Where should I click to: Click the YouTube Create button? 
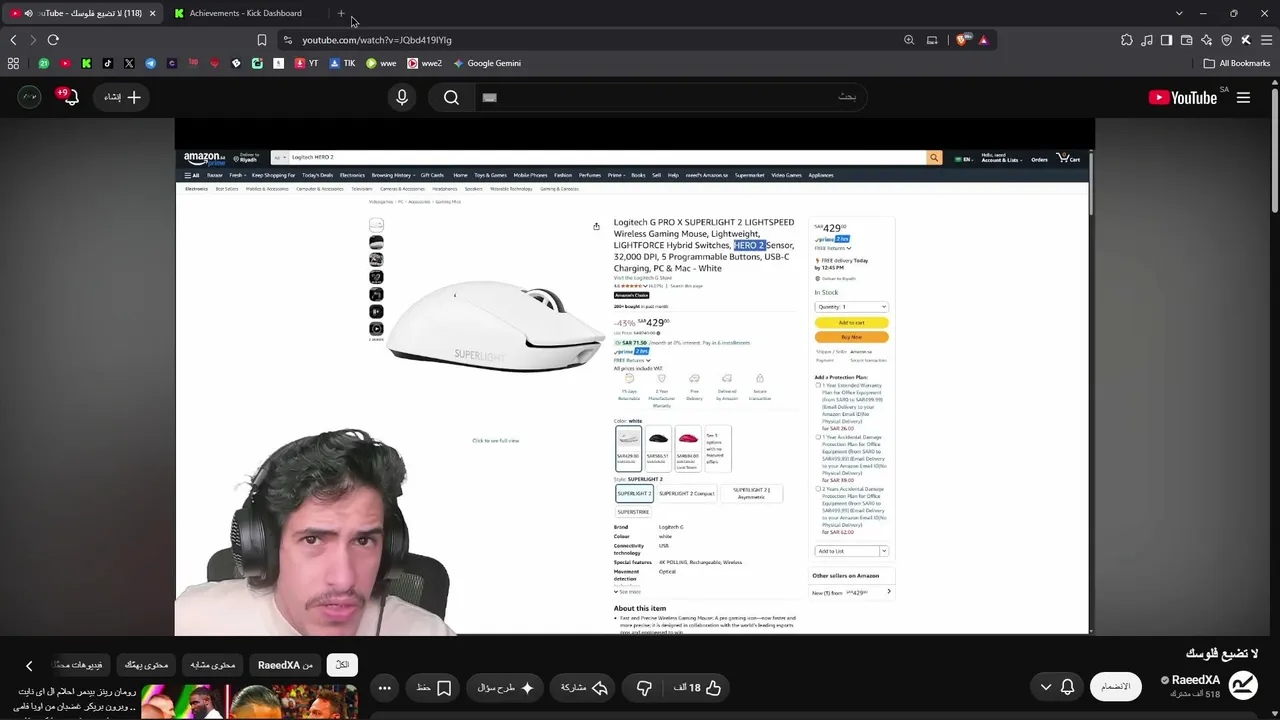coord(123,97)
